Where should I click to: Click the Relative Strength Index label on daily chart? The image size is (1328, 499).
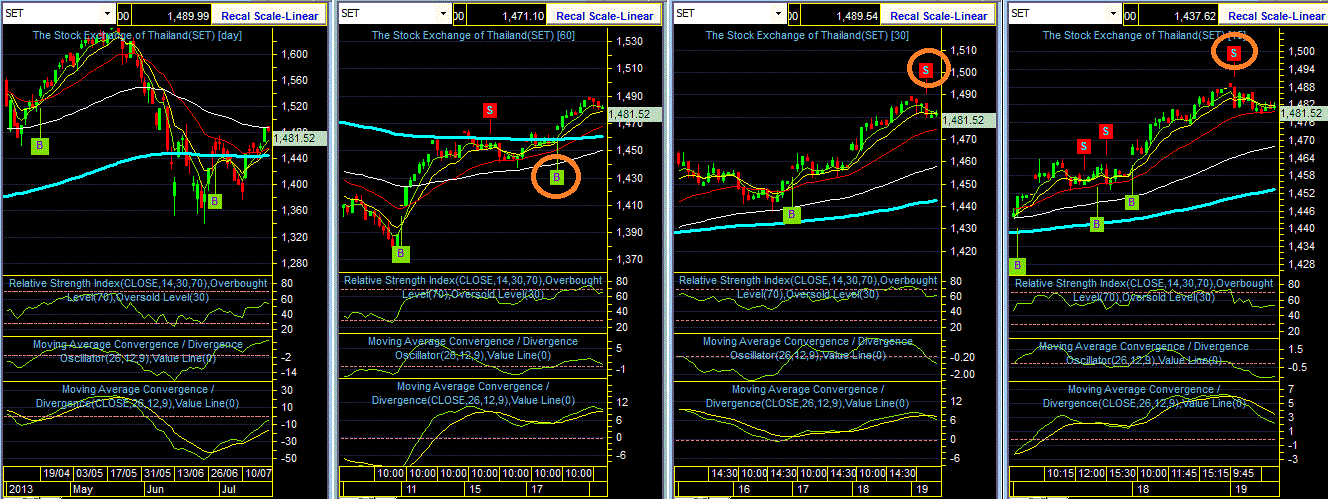136,290
